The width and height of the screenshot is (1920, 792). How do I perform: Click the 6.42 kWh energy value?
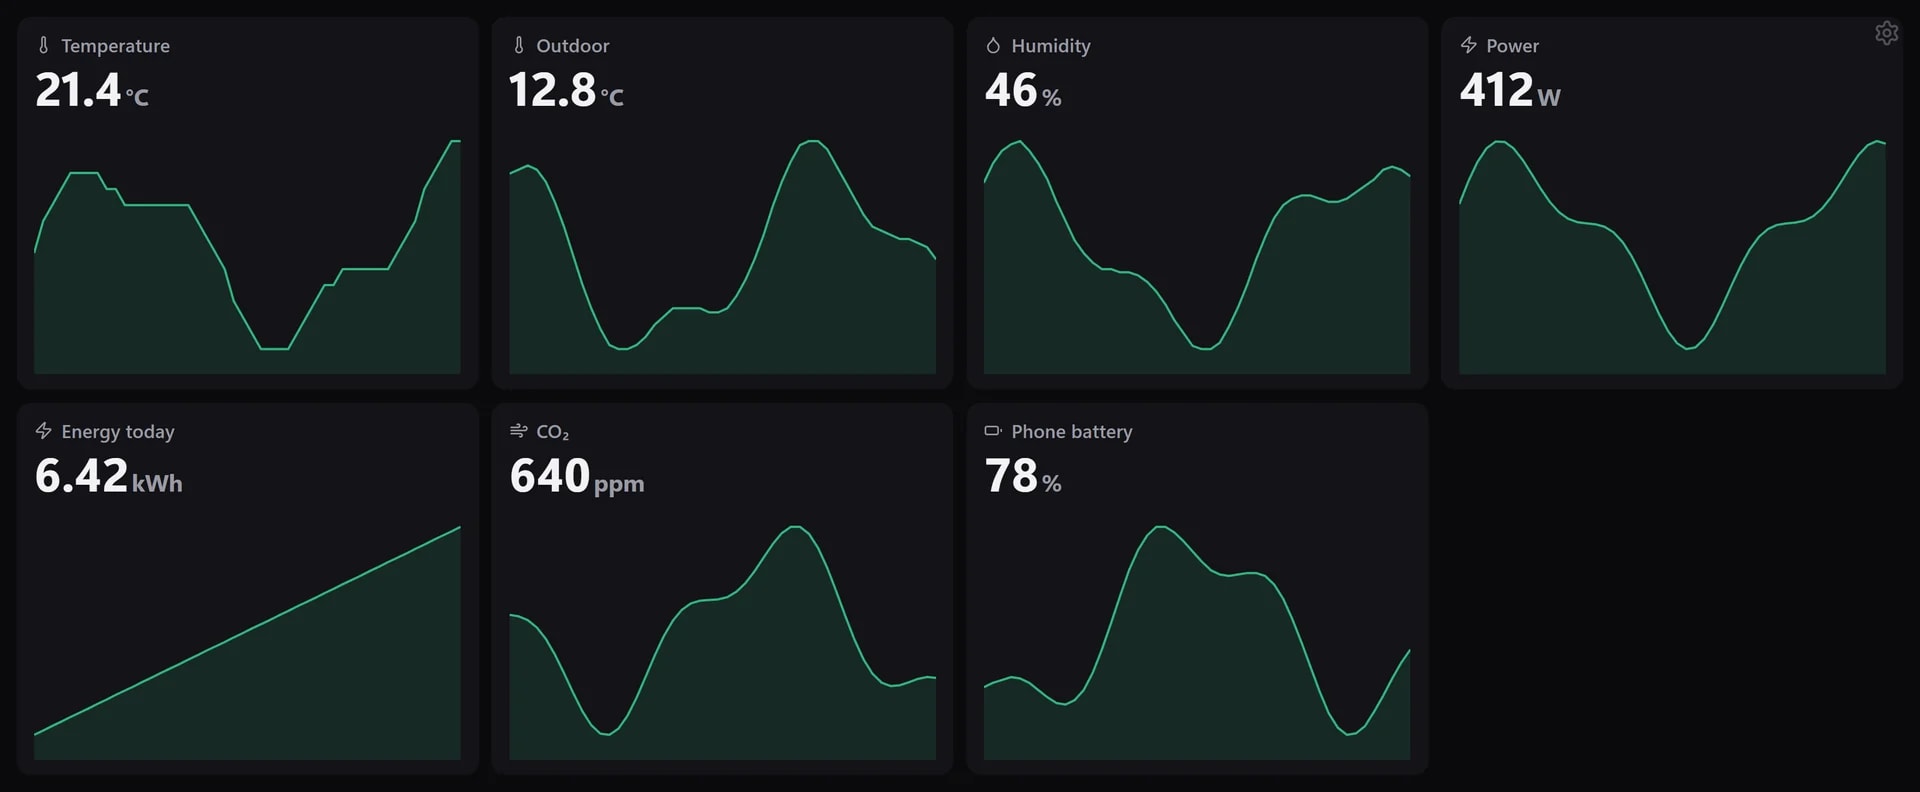click(109, 476)
